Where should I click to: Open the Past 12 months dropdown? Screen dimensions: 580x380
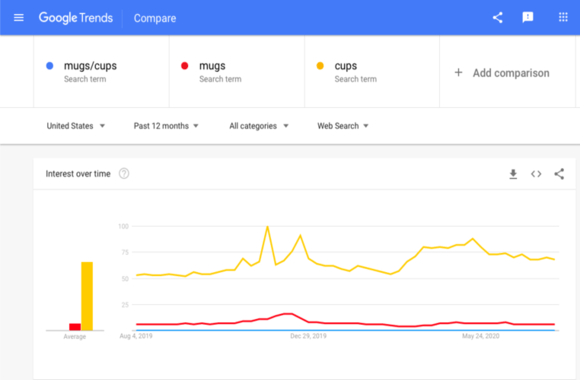pos(166,126)
